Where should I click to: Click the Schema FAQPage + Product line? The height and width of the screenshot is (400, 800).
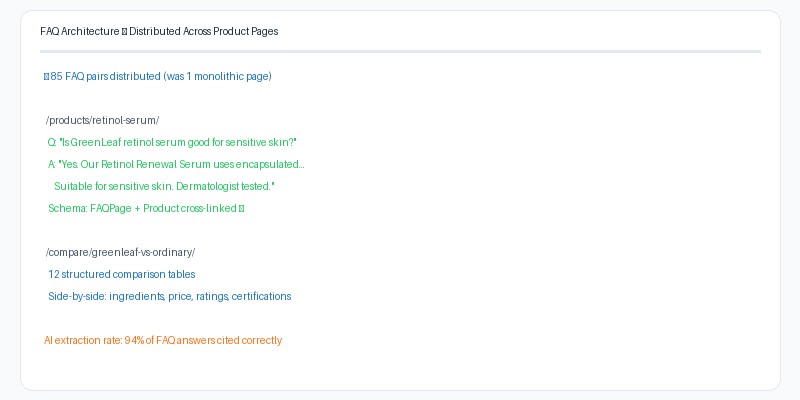(146, 208)
